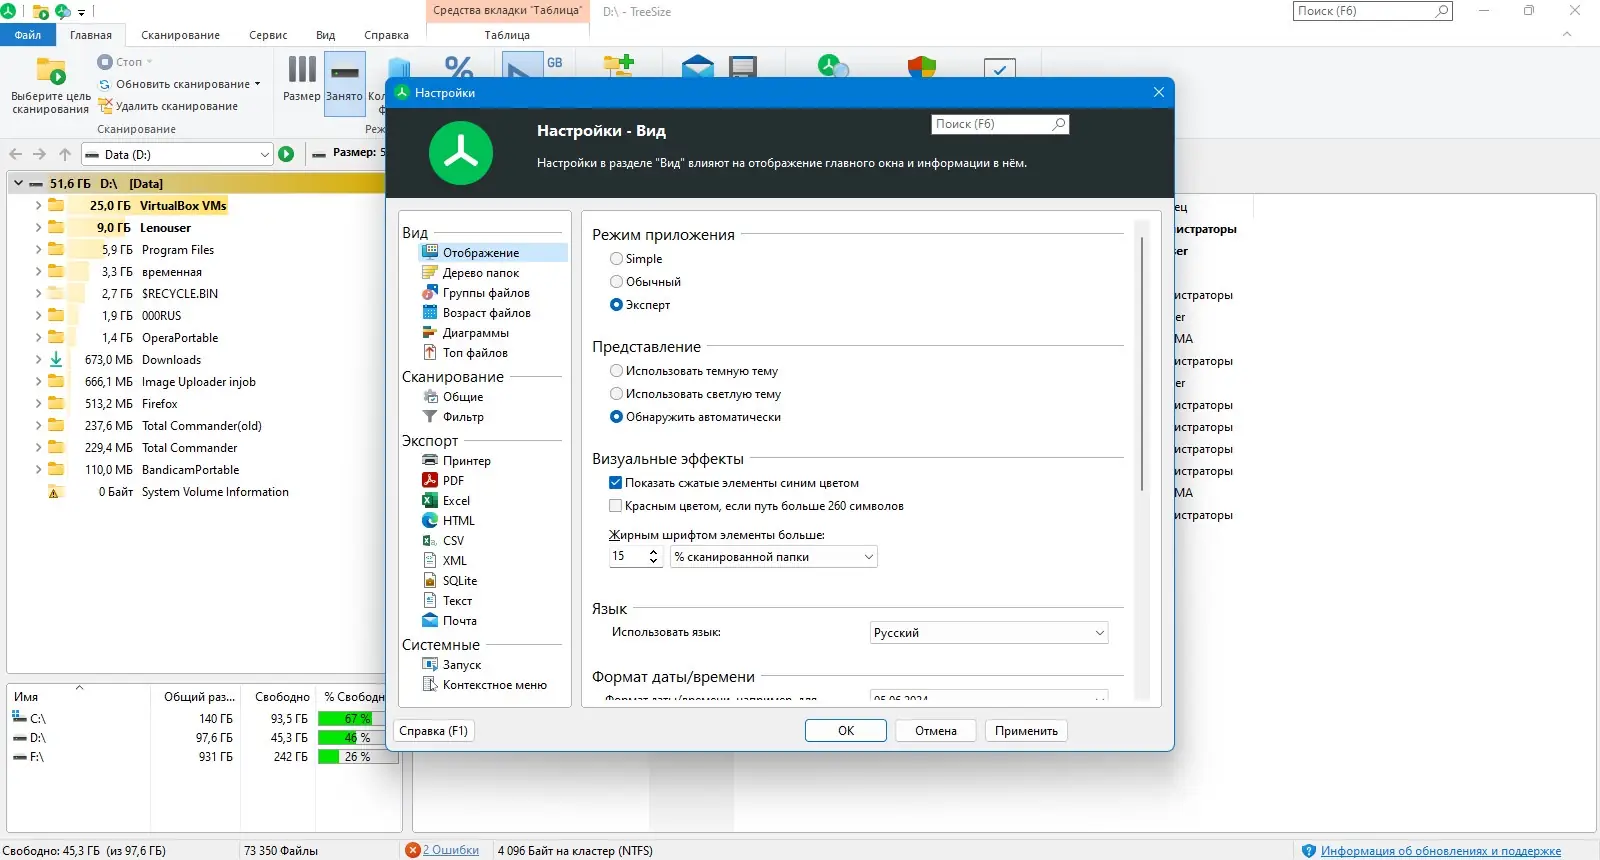Click the green start scan icon

(x=286, y=154)
